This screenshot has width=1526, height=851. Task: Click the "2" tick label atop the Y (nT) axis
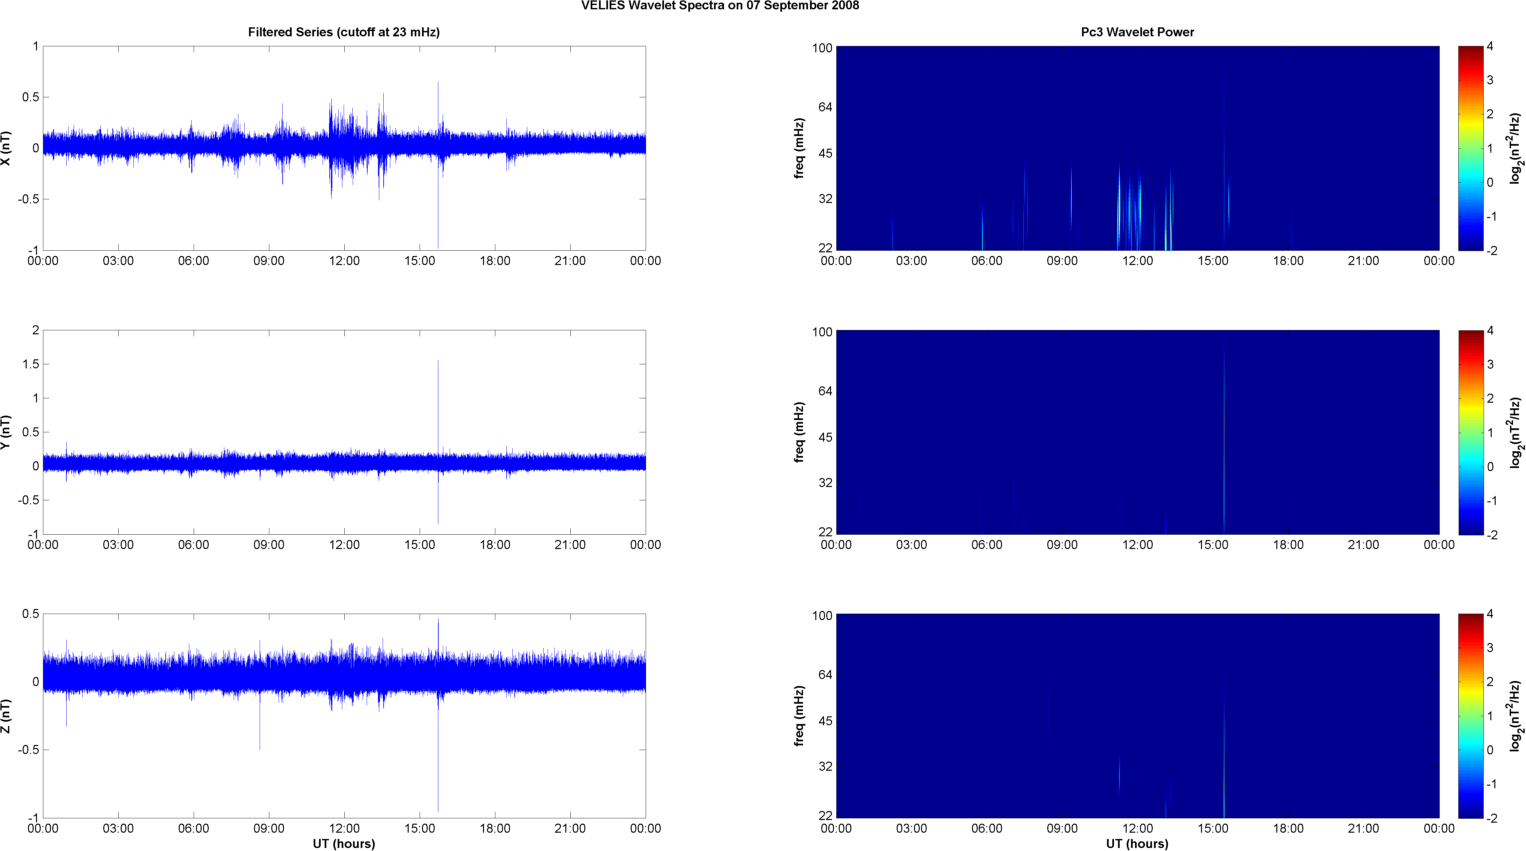(35, 330)
